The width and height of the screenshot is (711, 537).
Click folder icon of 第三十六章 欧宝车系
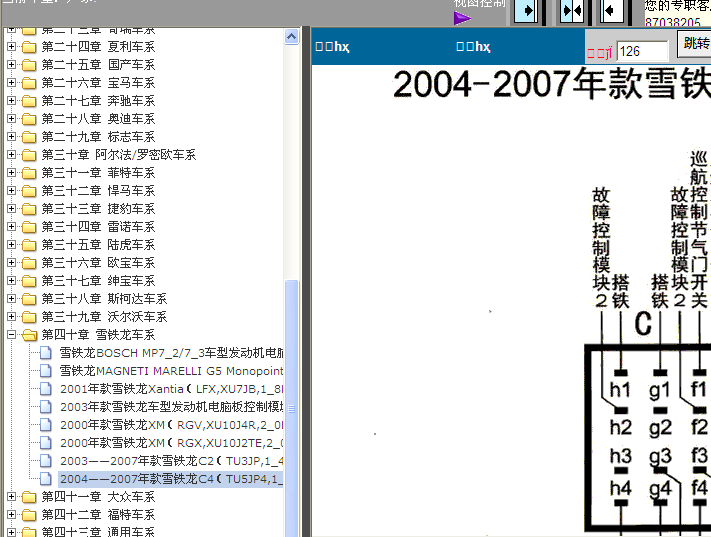[29, 263]
